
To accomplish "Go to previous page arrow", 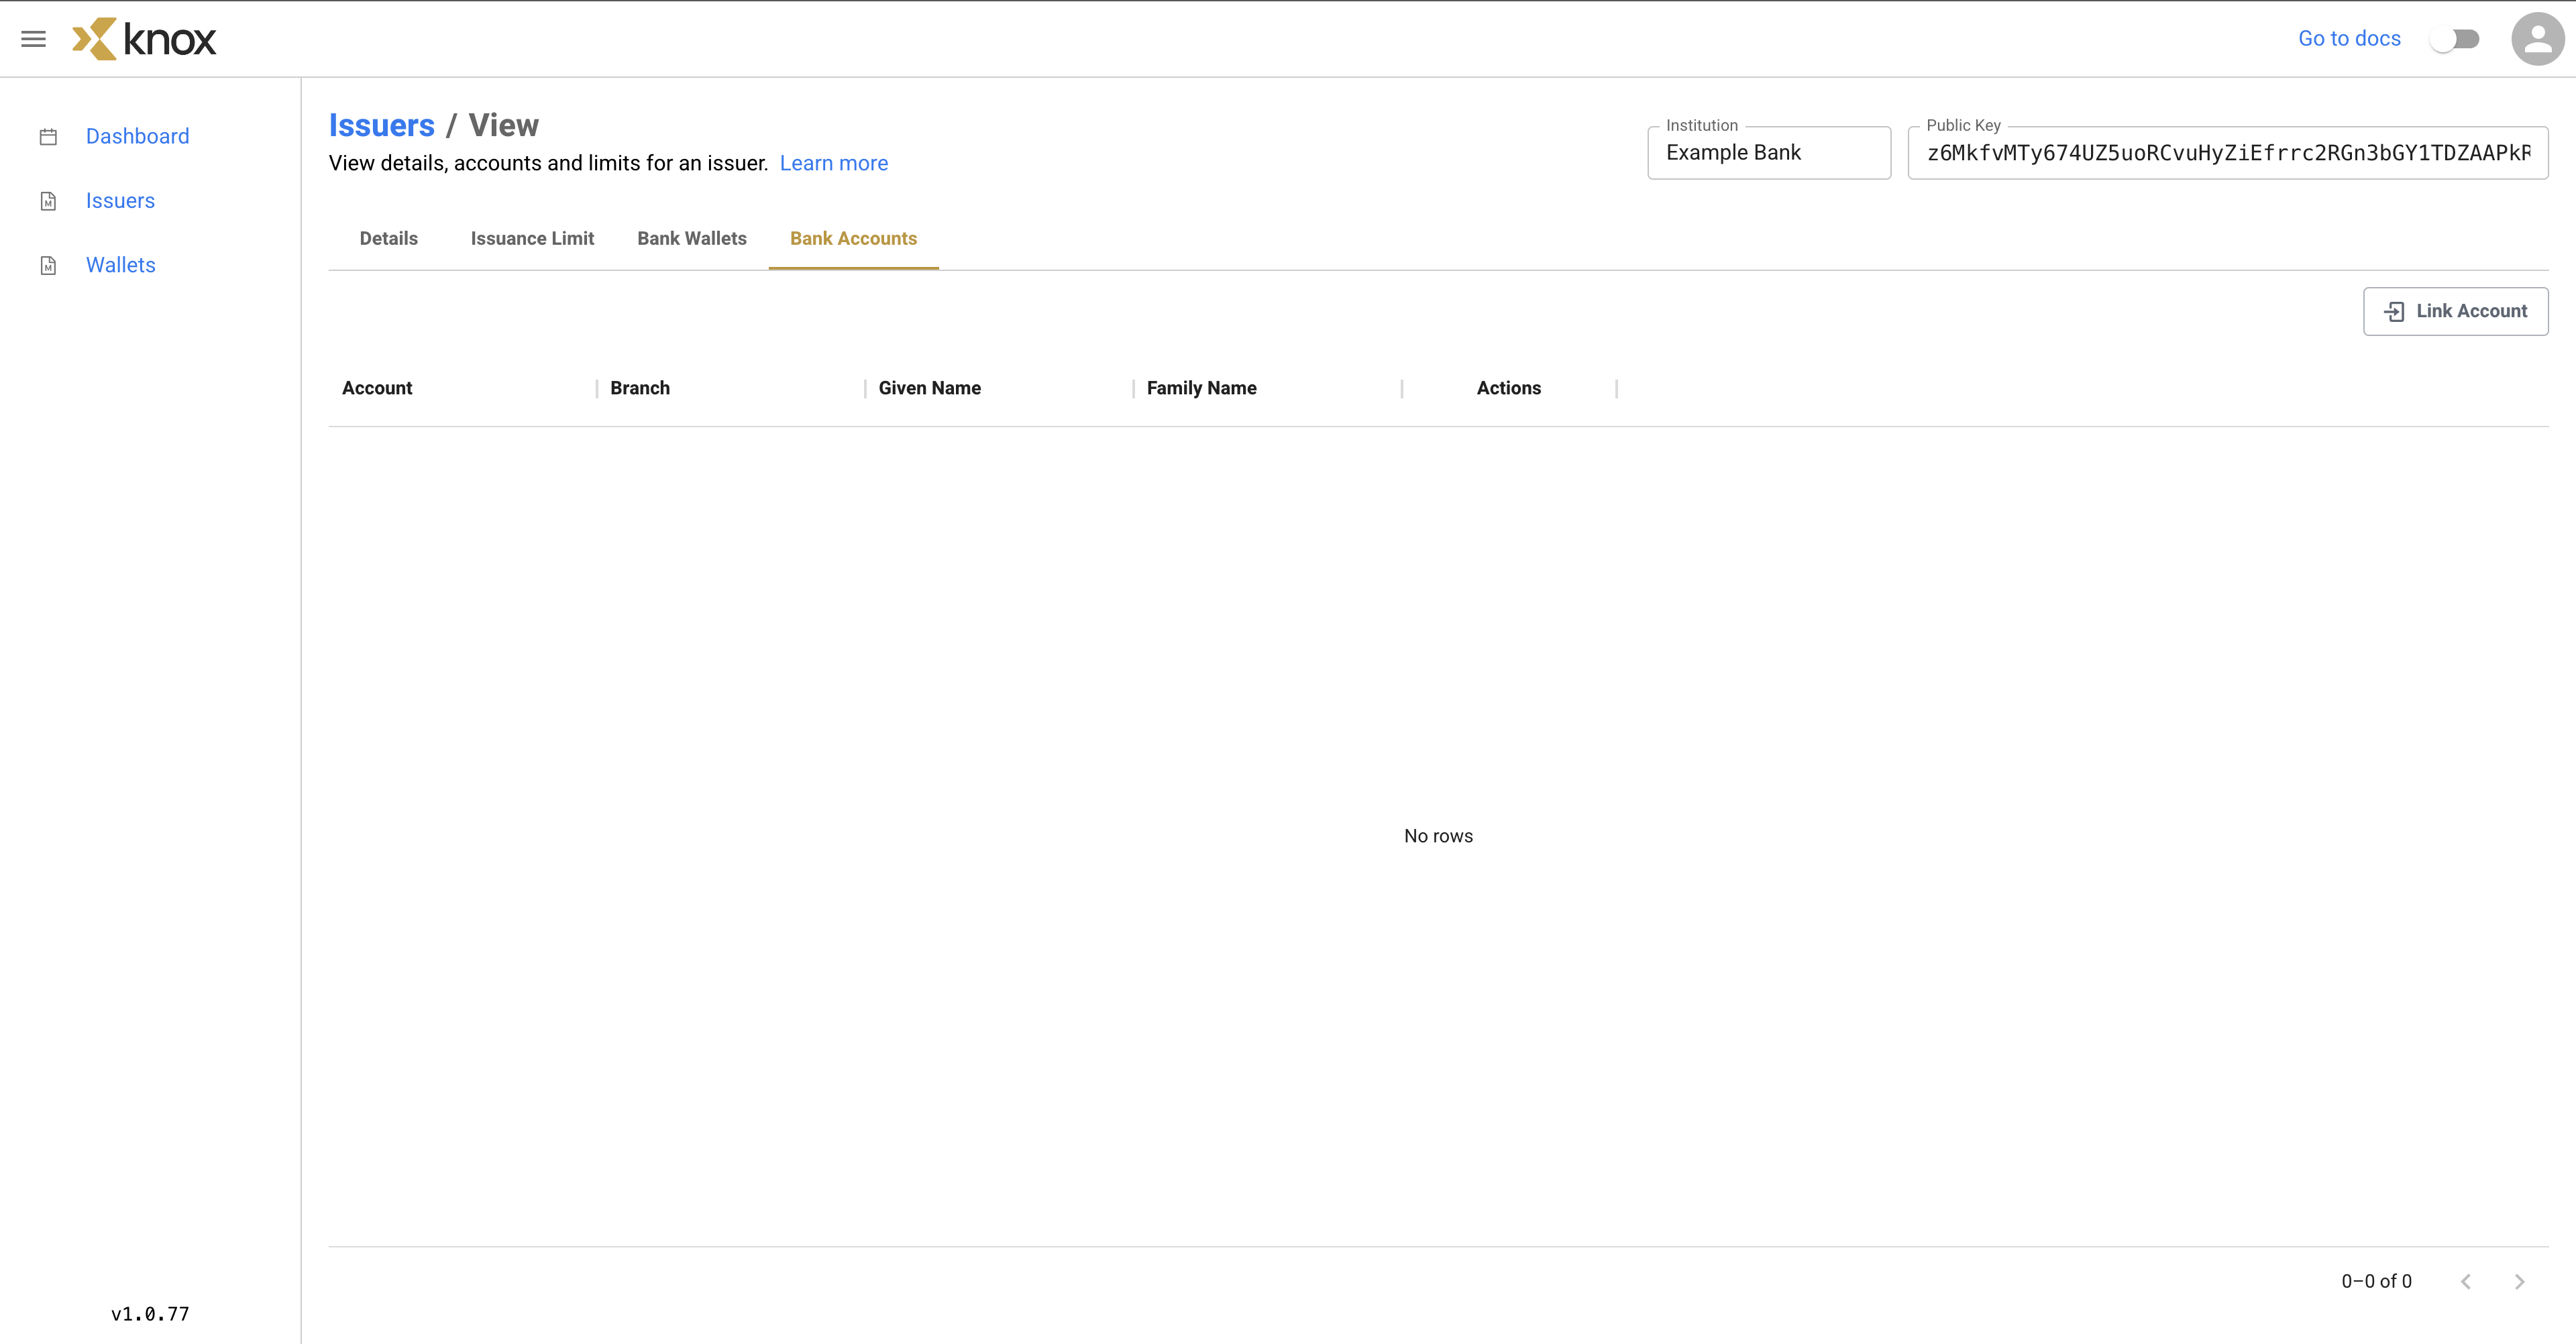I will point(2466,1281).
